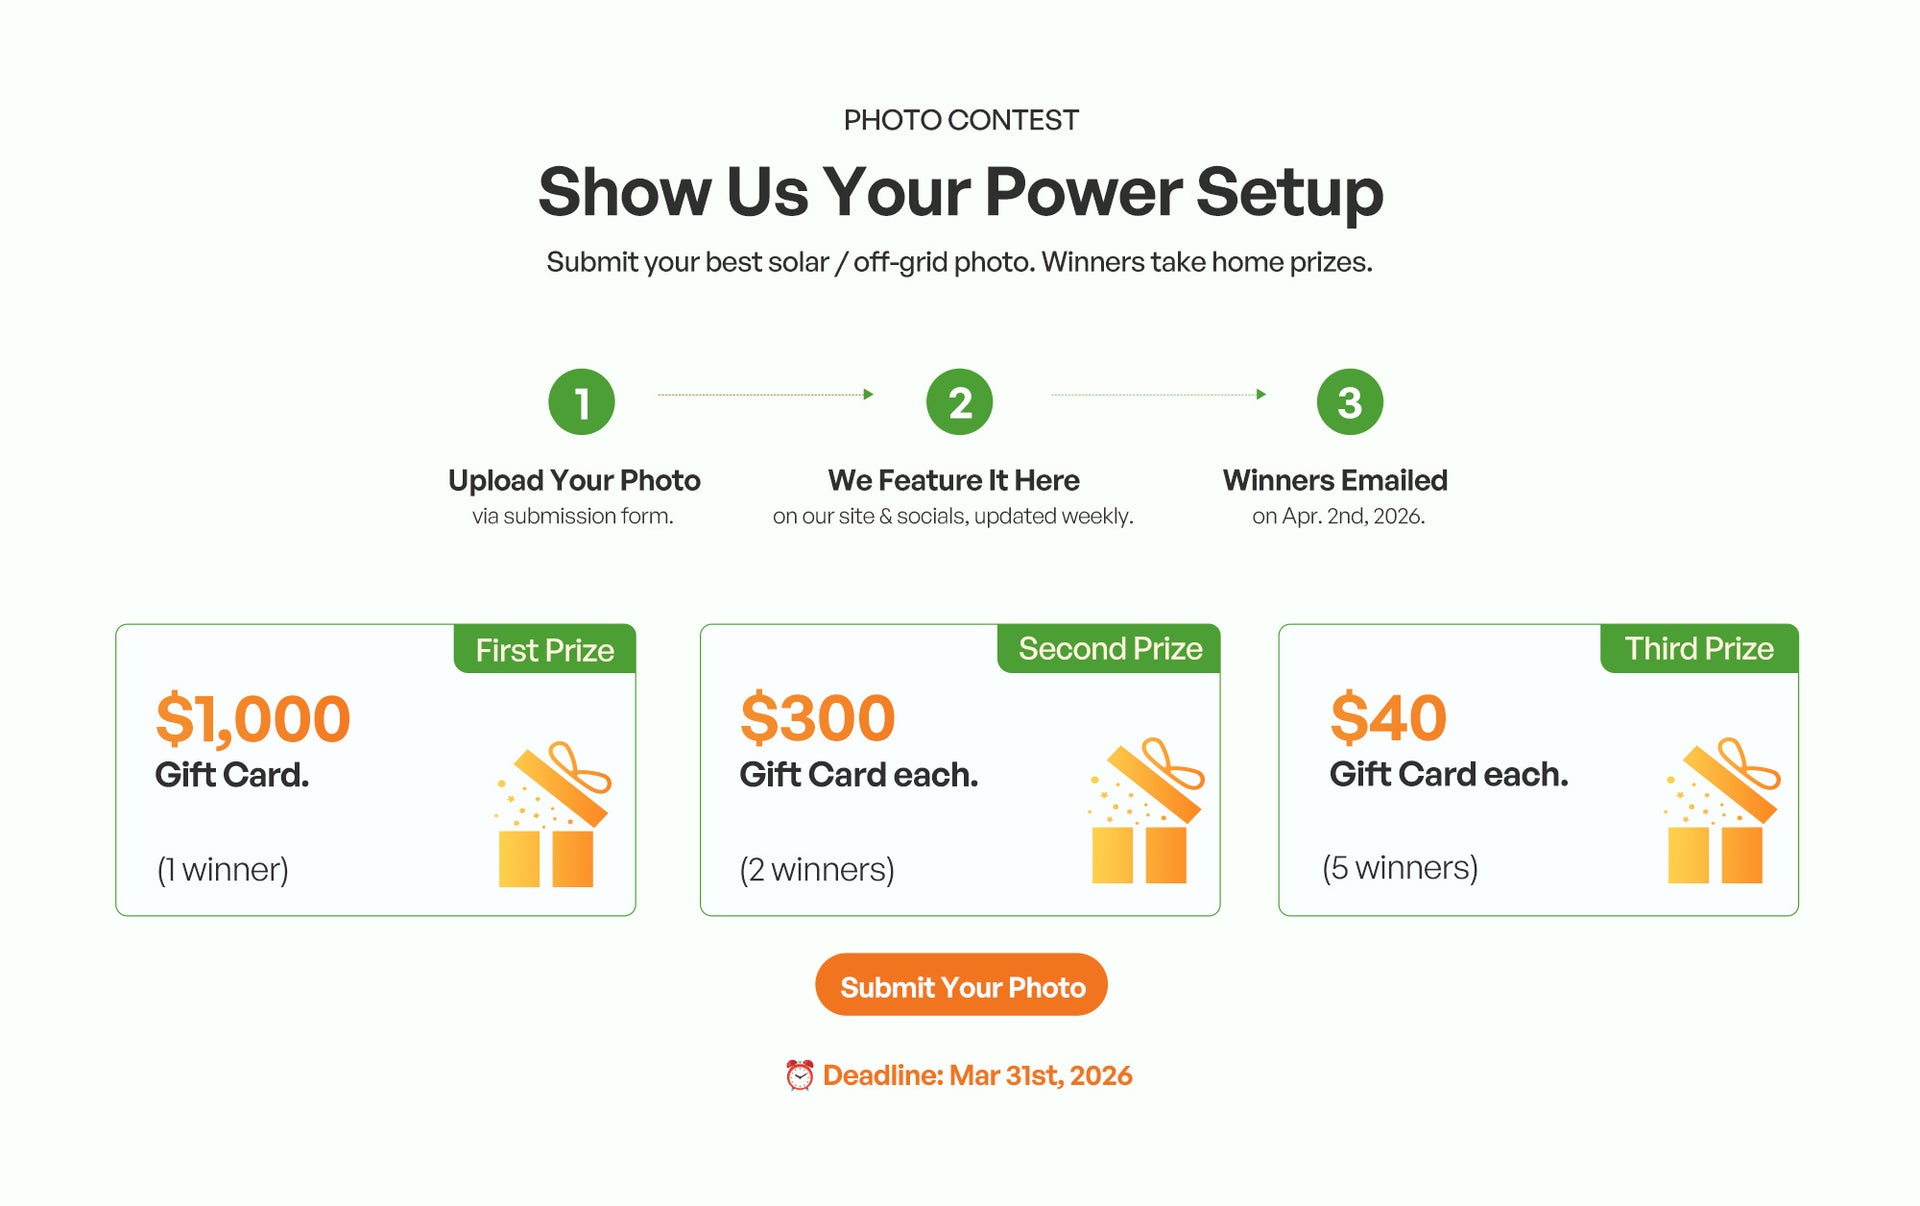
Task: Click the step 3 green circle icon
Action: (x=1349, y=402)
